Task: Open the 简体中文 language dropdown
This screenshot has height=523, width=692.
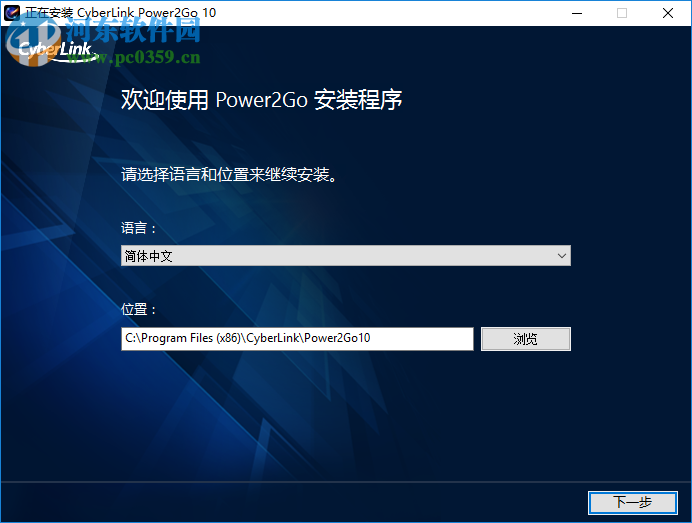Action: (346, 256)
